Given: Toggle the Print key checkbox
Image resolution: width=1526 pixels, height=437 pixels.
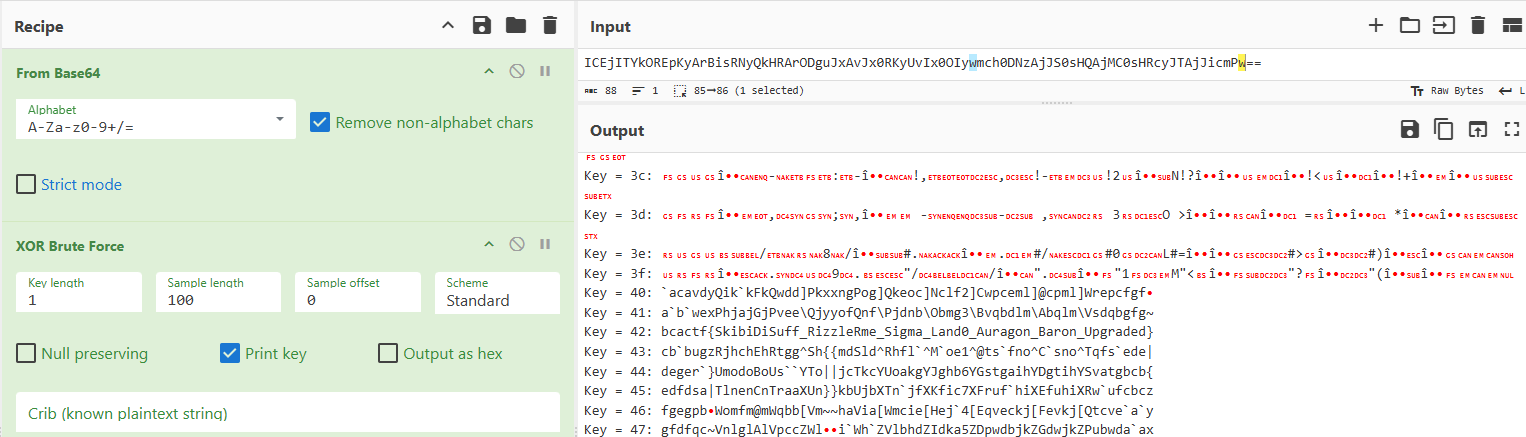Looking at the screenshot, I should (x=230, y=353).
